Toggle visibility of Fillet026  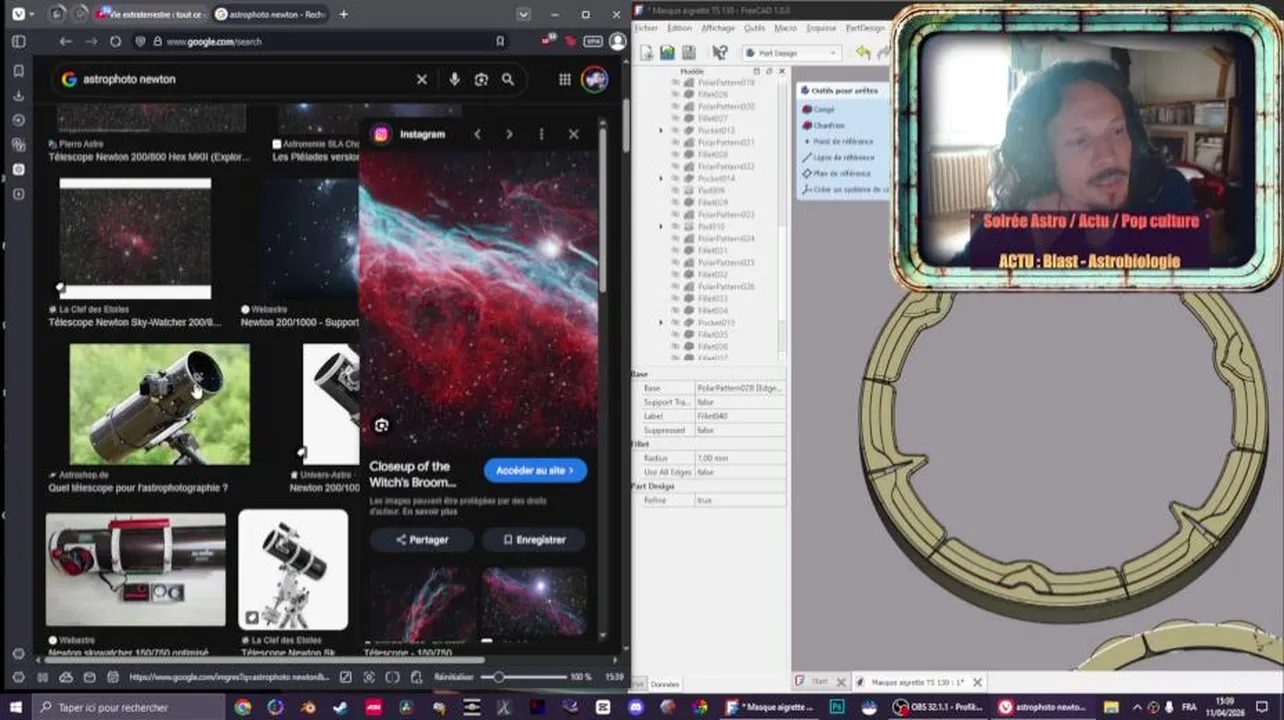click(675, 95)
